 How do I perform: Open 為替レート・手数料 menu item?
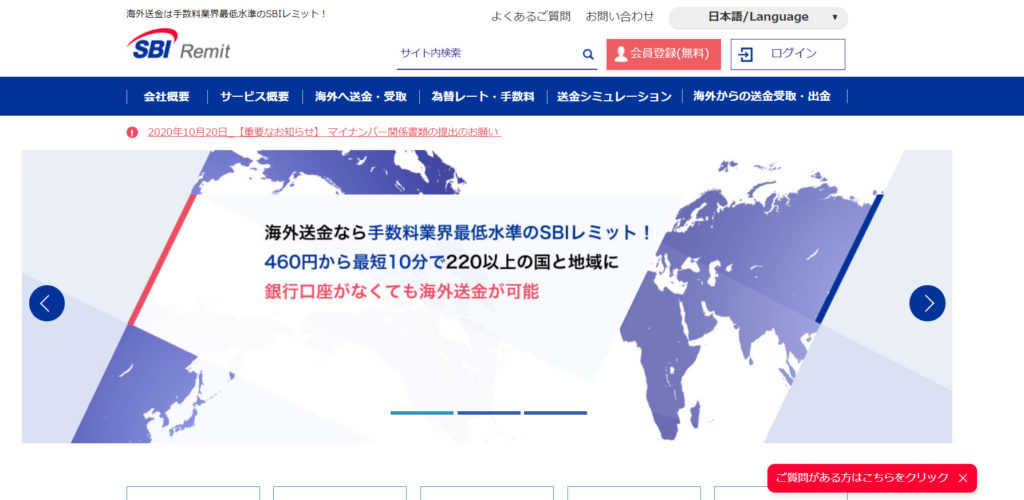[x=483, y=97]
